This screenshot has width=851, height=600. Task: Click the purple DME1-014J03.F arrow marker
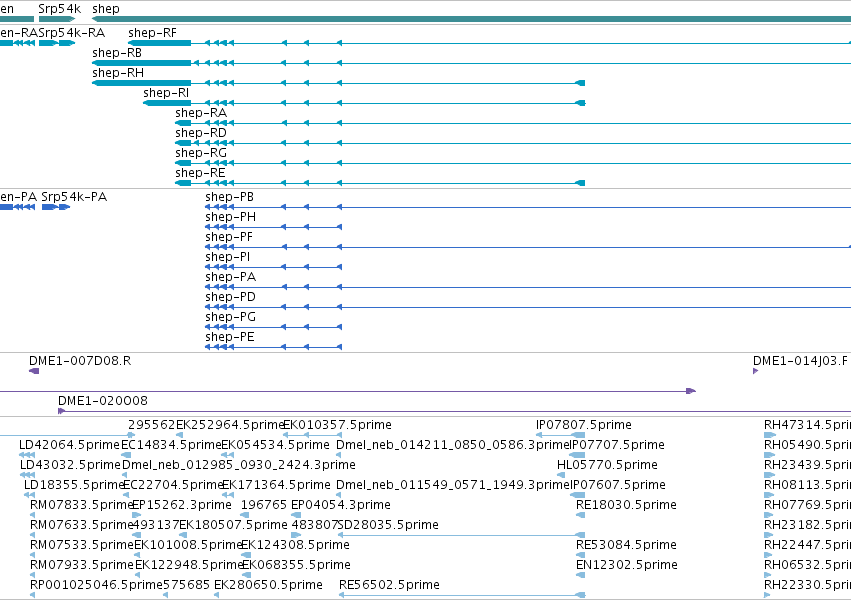(755, 371)
